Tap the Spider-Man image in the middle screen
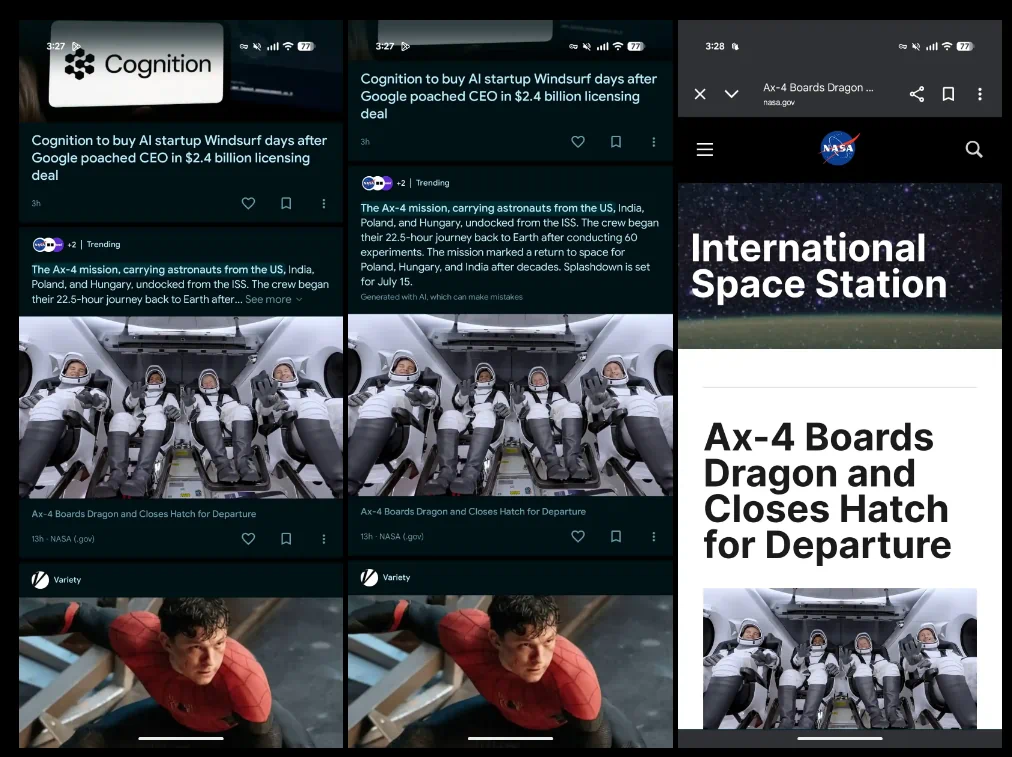 510,671
